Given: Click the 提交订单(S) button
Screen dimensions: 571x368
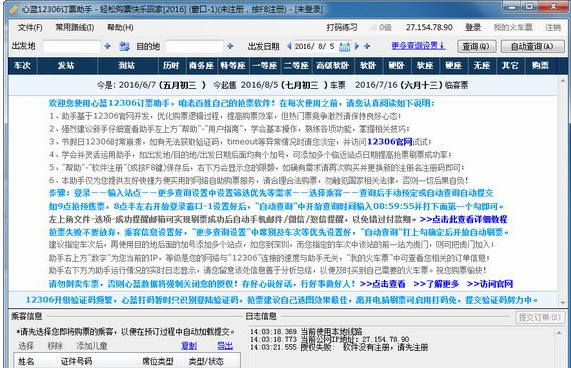Looking at the screenshot, I should pos(540,317).
